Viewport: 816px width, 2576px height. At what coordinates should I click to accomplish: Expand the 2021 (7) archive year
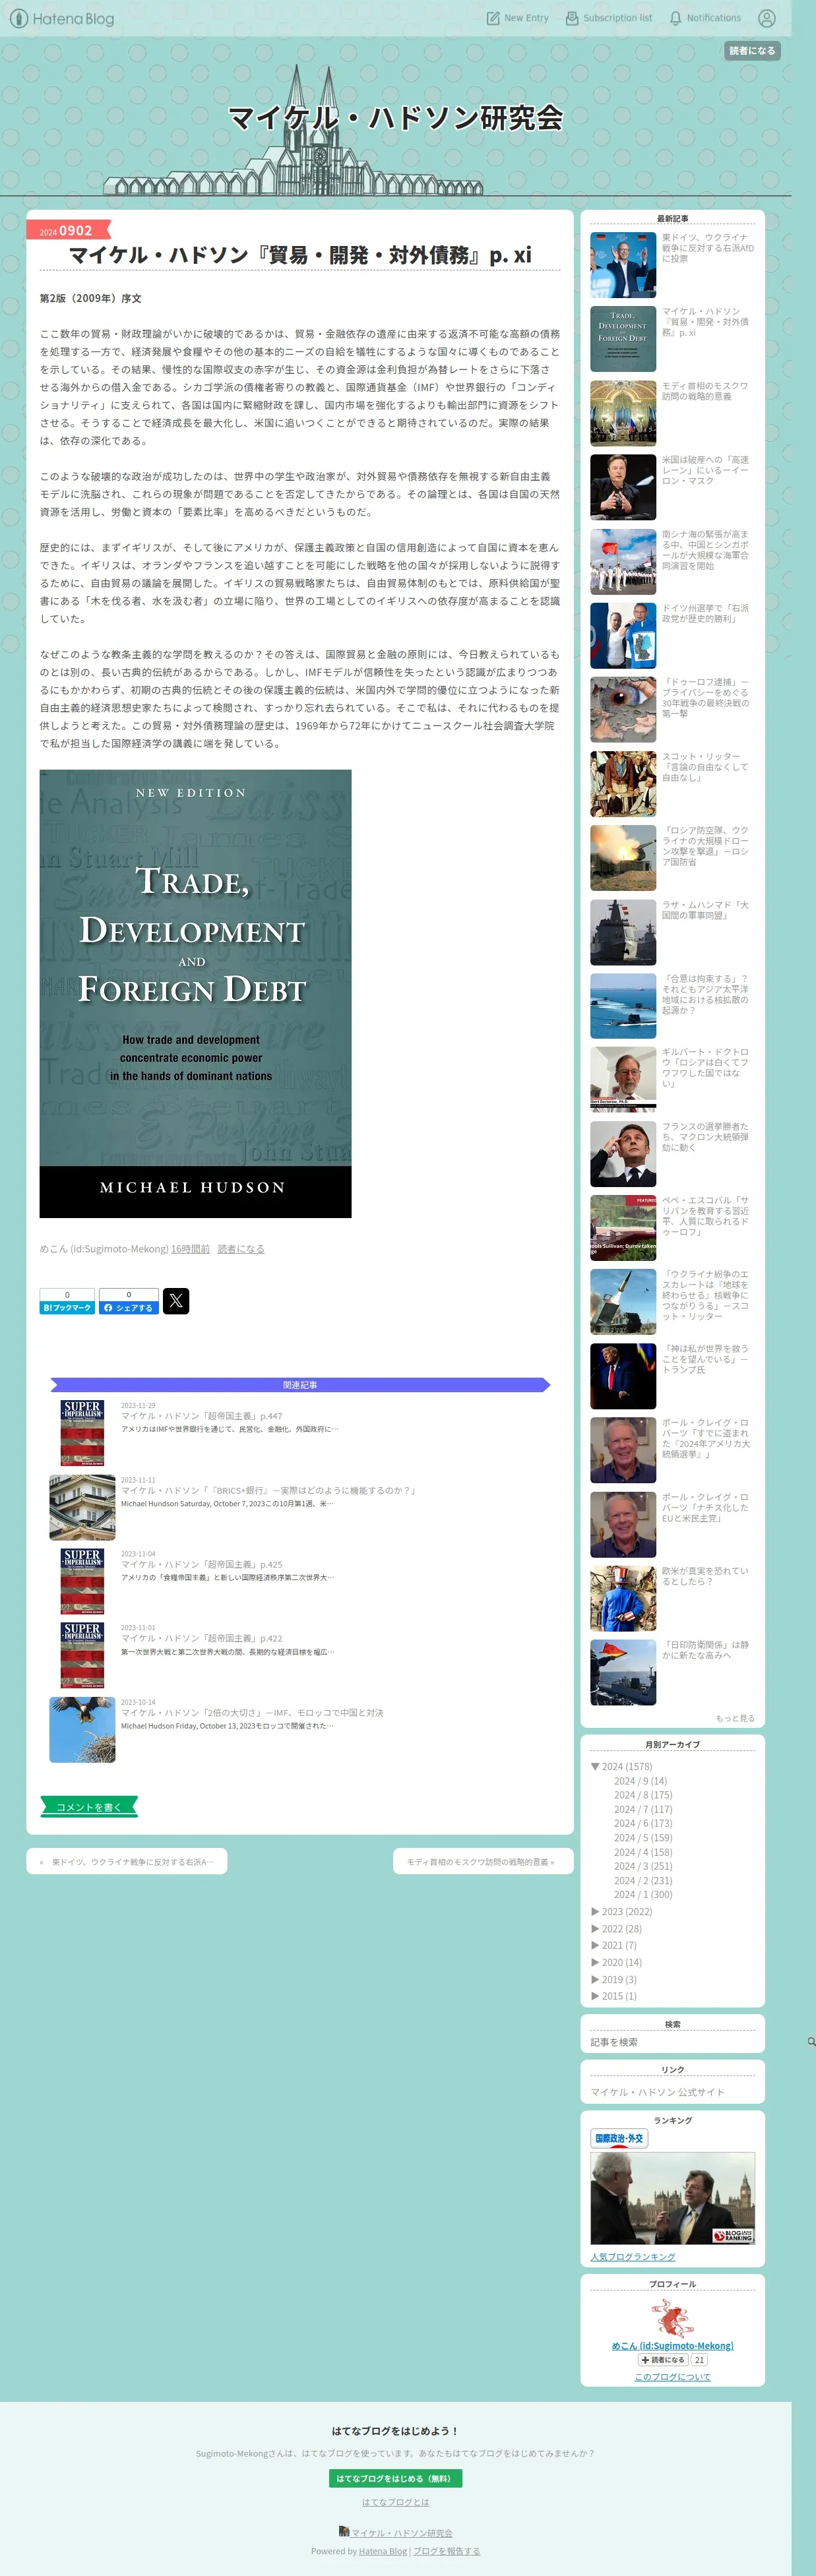tap(595, 1945)
